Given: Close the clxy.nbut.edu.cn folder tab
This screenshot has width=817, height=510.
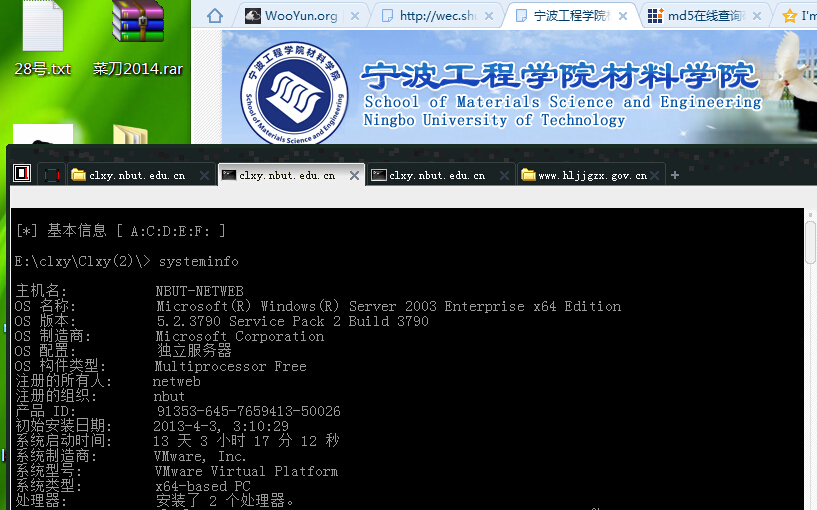Looking at the screenshot, I should [x=204, y=176].
